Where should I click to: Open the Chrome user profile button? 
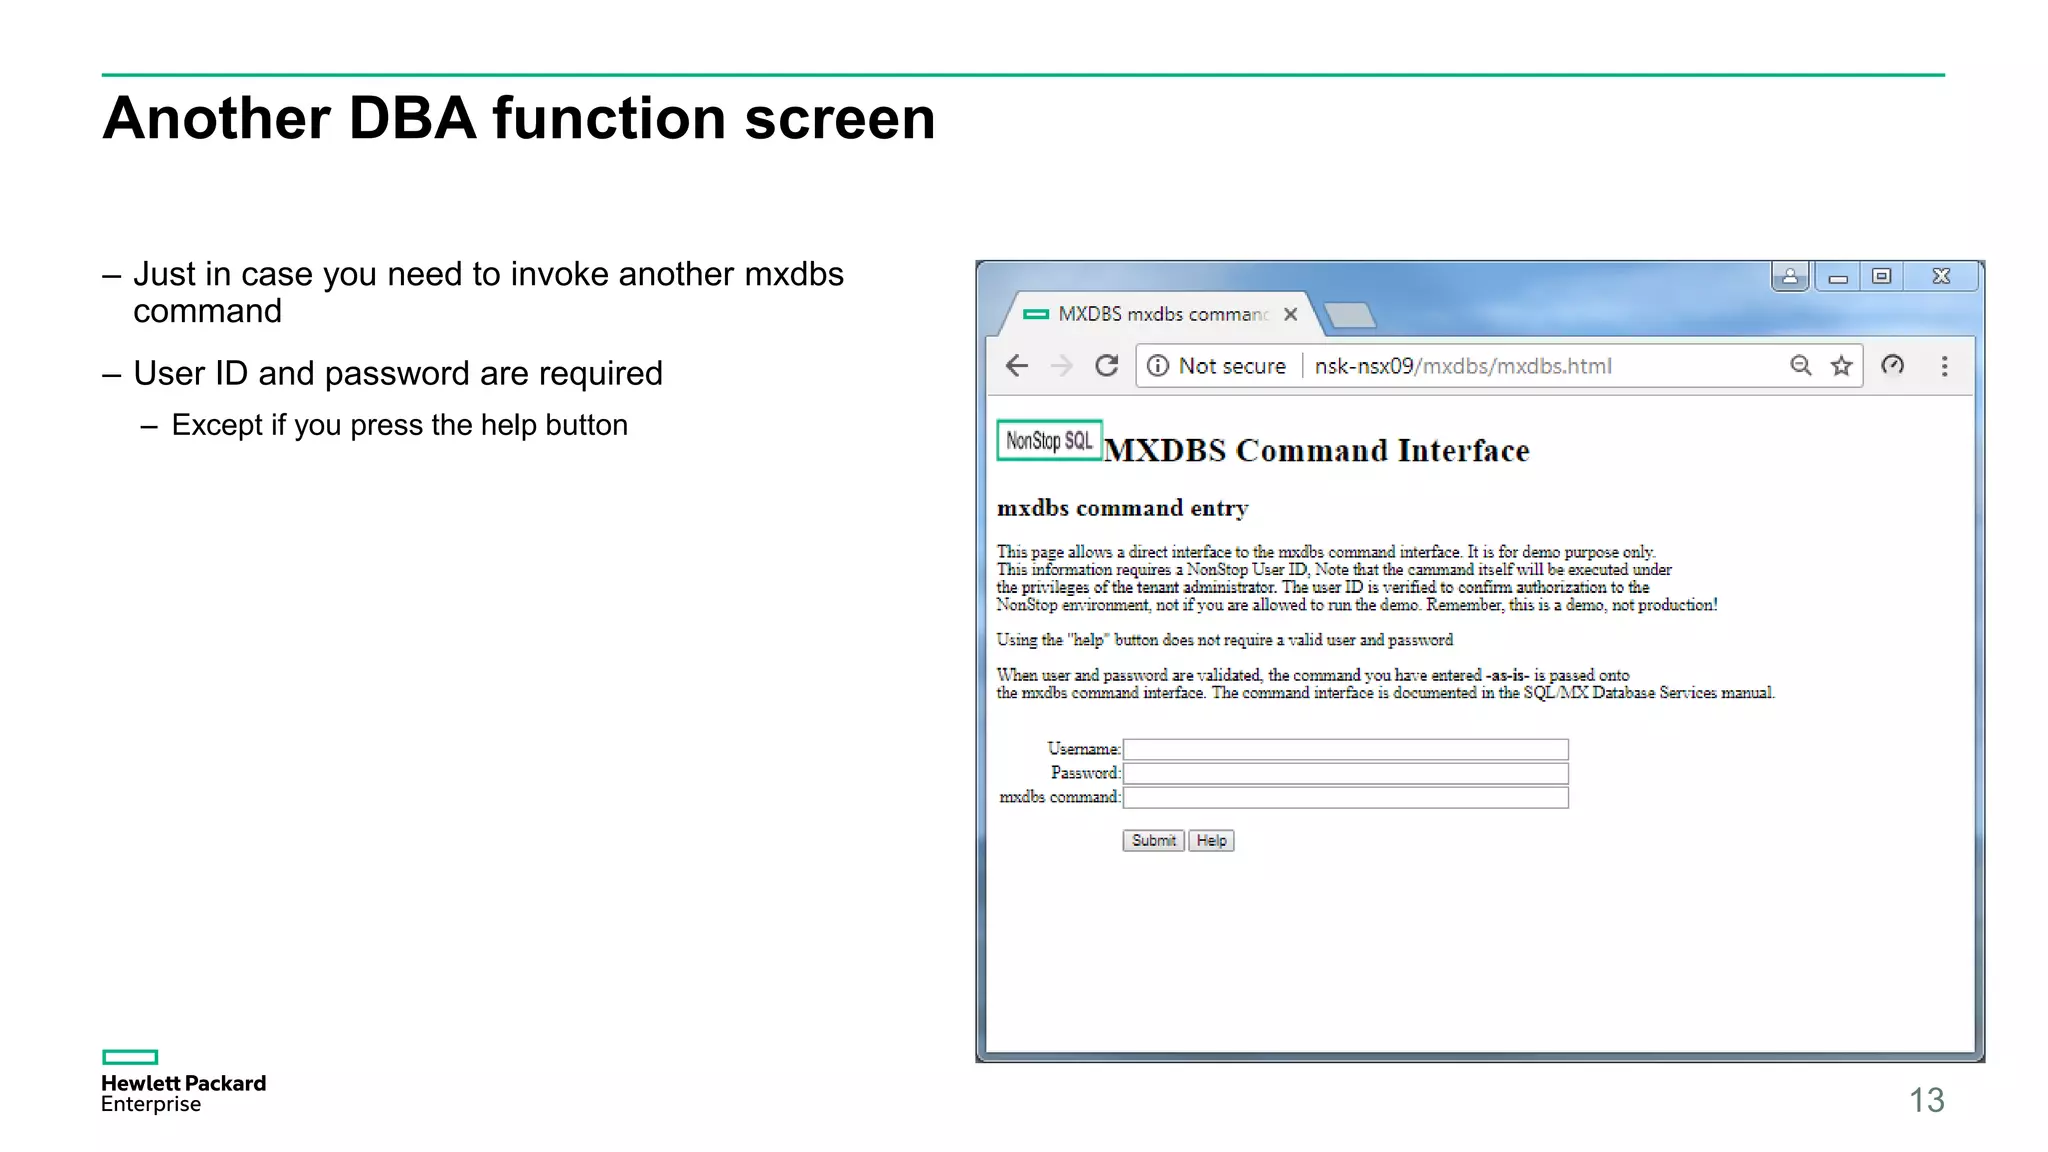(x=1790, y=277)
